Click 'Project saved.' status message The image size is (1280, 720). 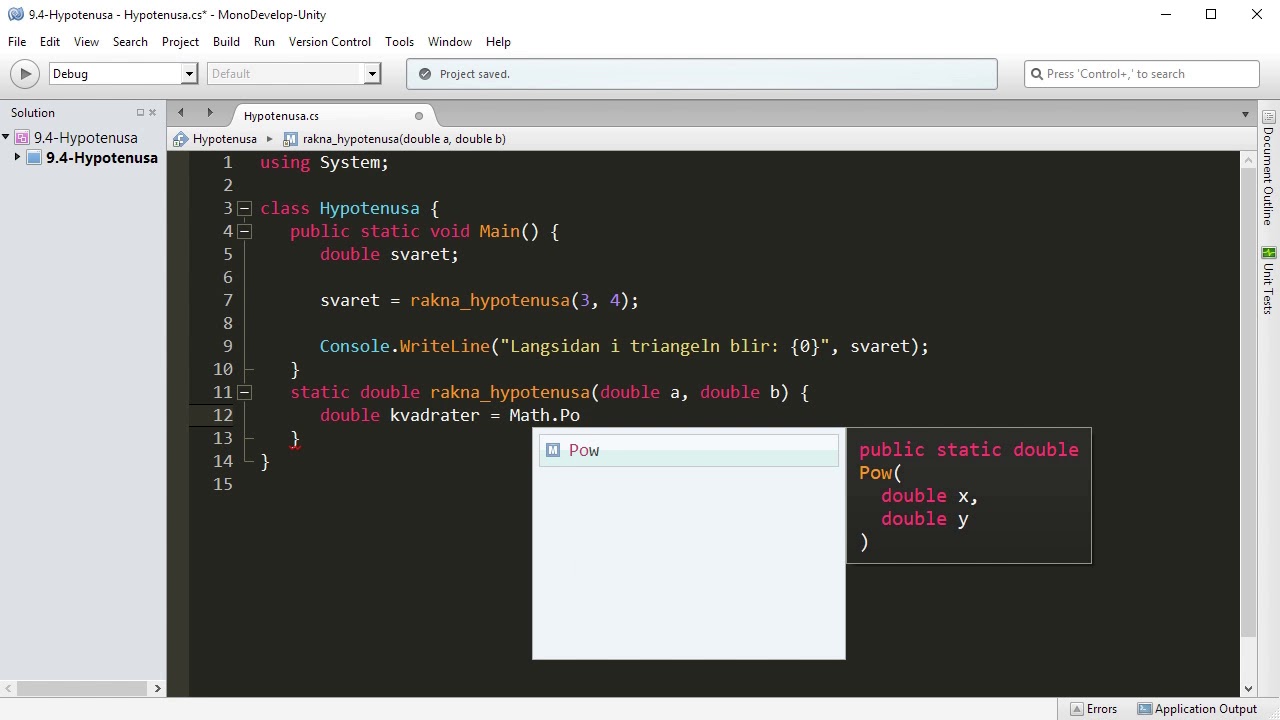pyautogui.click(x=474, y=74)
